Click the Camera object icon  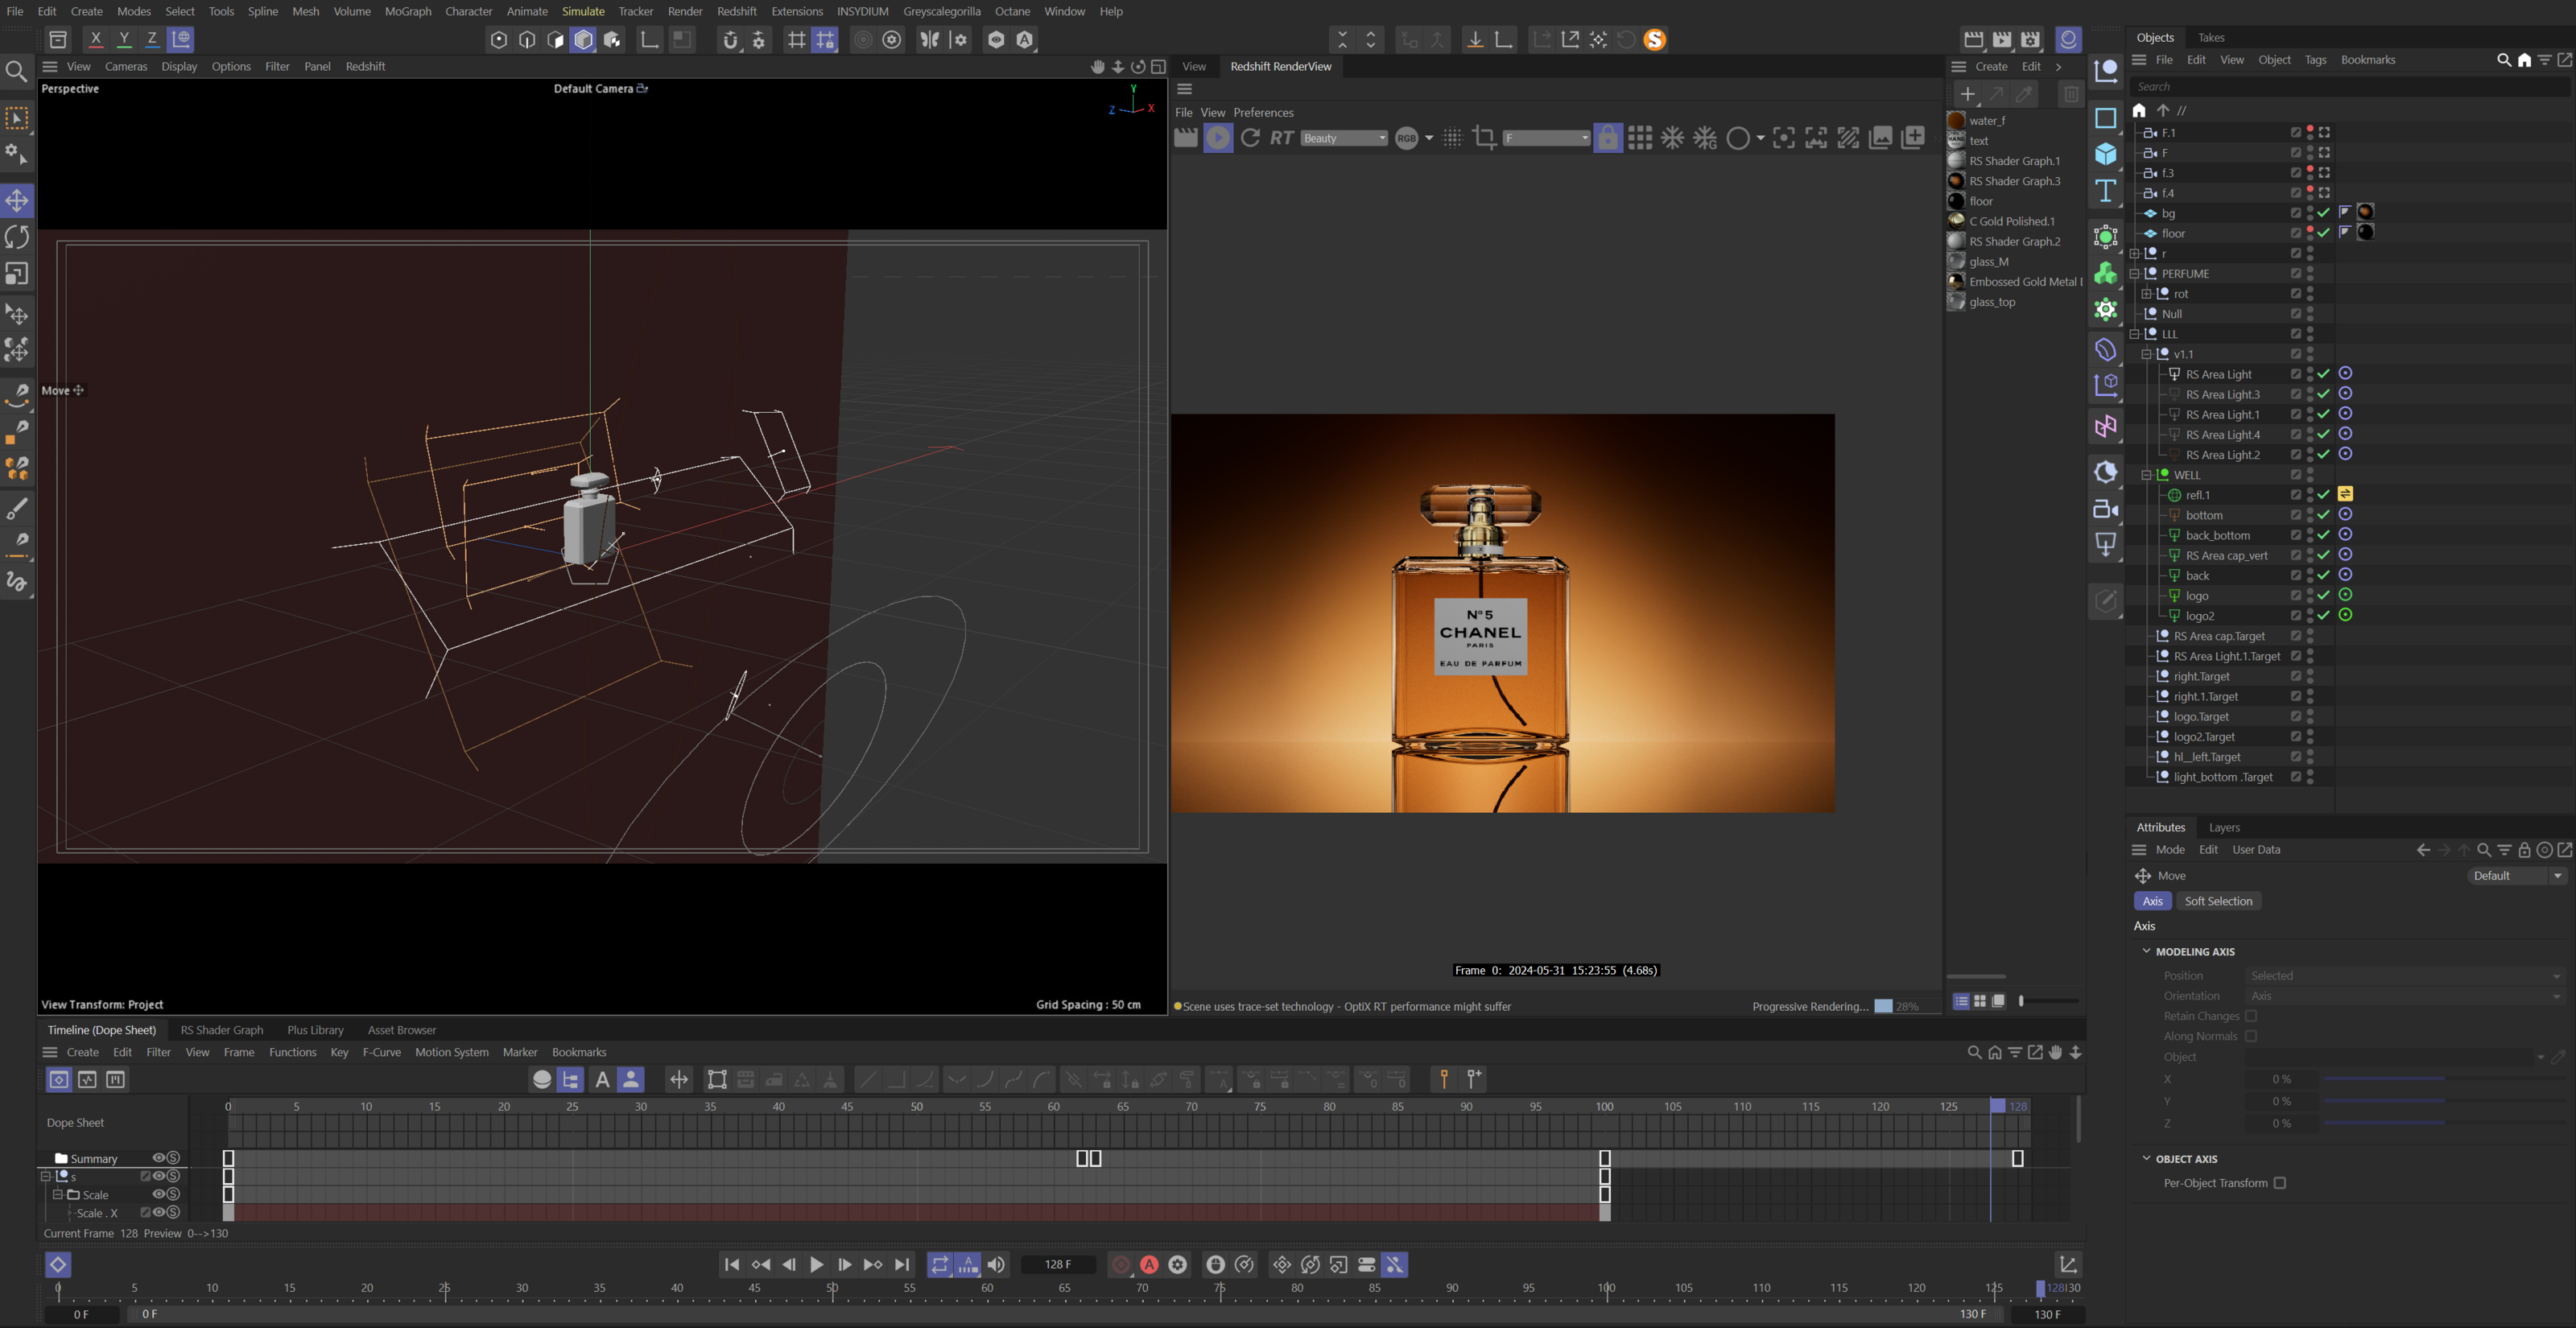[x=2106, y=509]
